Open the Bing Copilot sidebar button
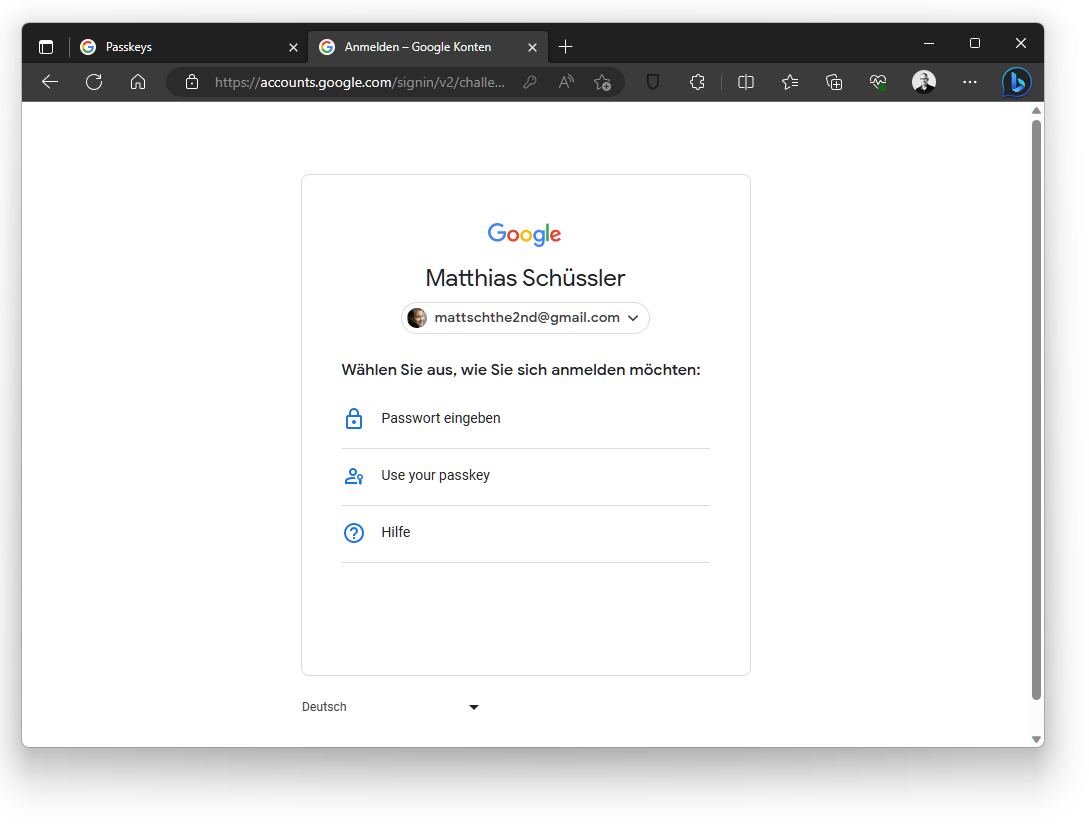 tap(1016, 82)
